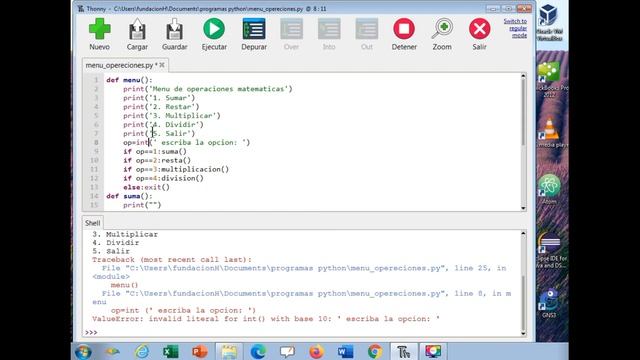Viewport: 640px width, 360px height.
Task: Click line 'if op==1:suma()'
Action: 155,151
